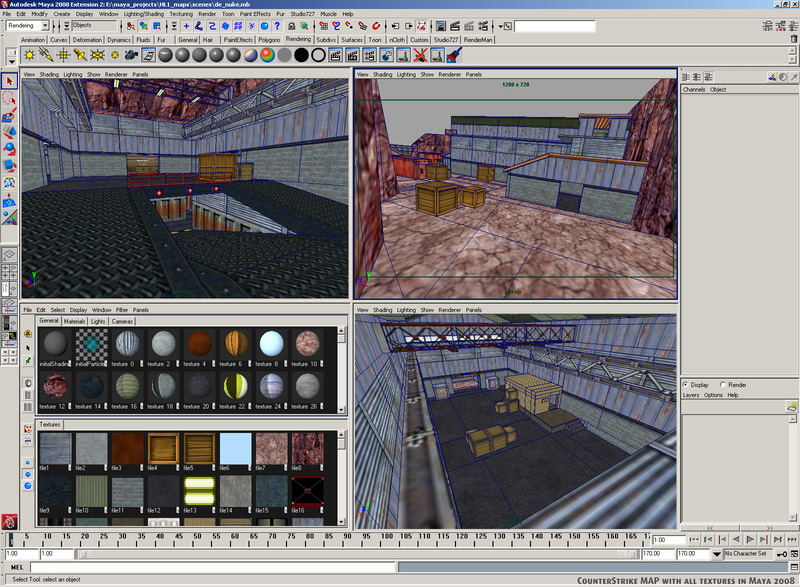The height and width of the screenshot is (587, 800).
Task: Create a directional light from the shelf
Action: pos(46,55)
